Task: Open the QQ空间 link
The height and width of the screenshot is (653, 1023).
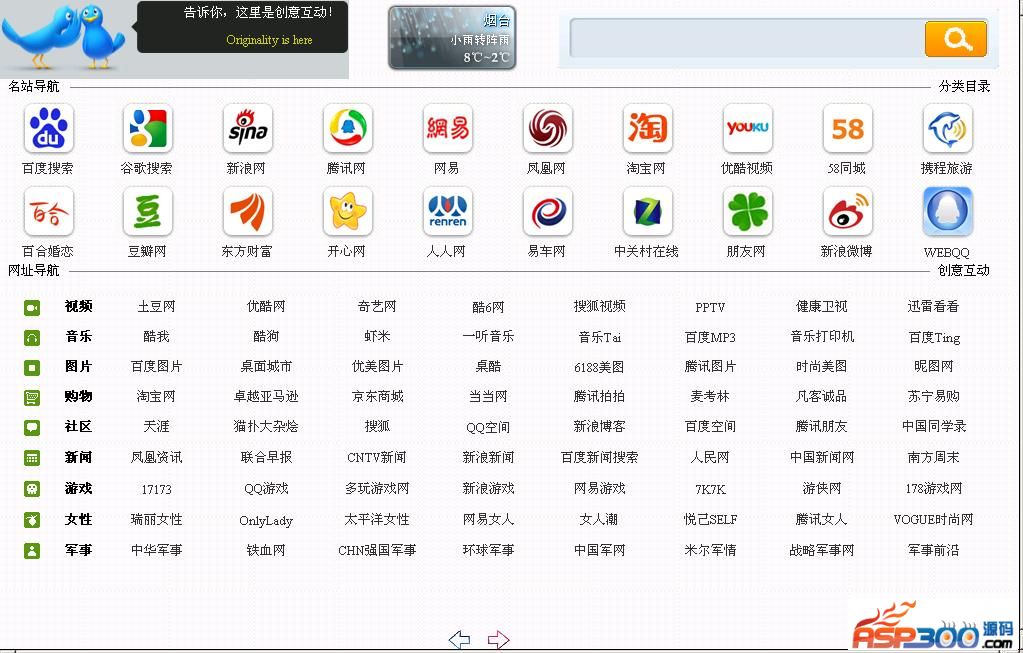Action: coord(488,427)
